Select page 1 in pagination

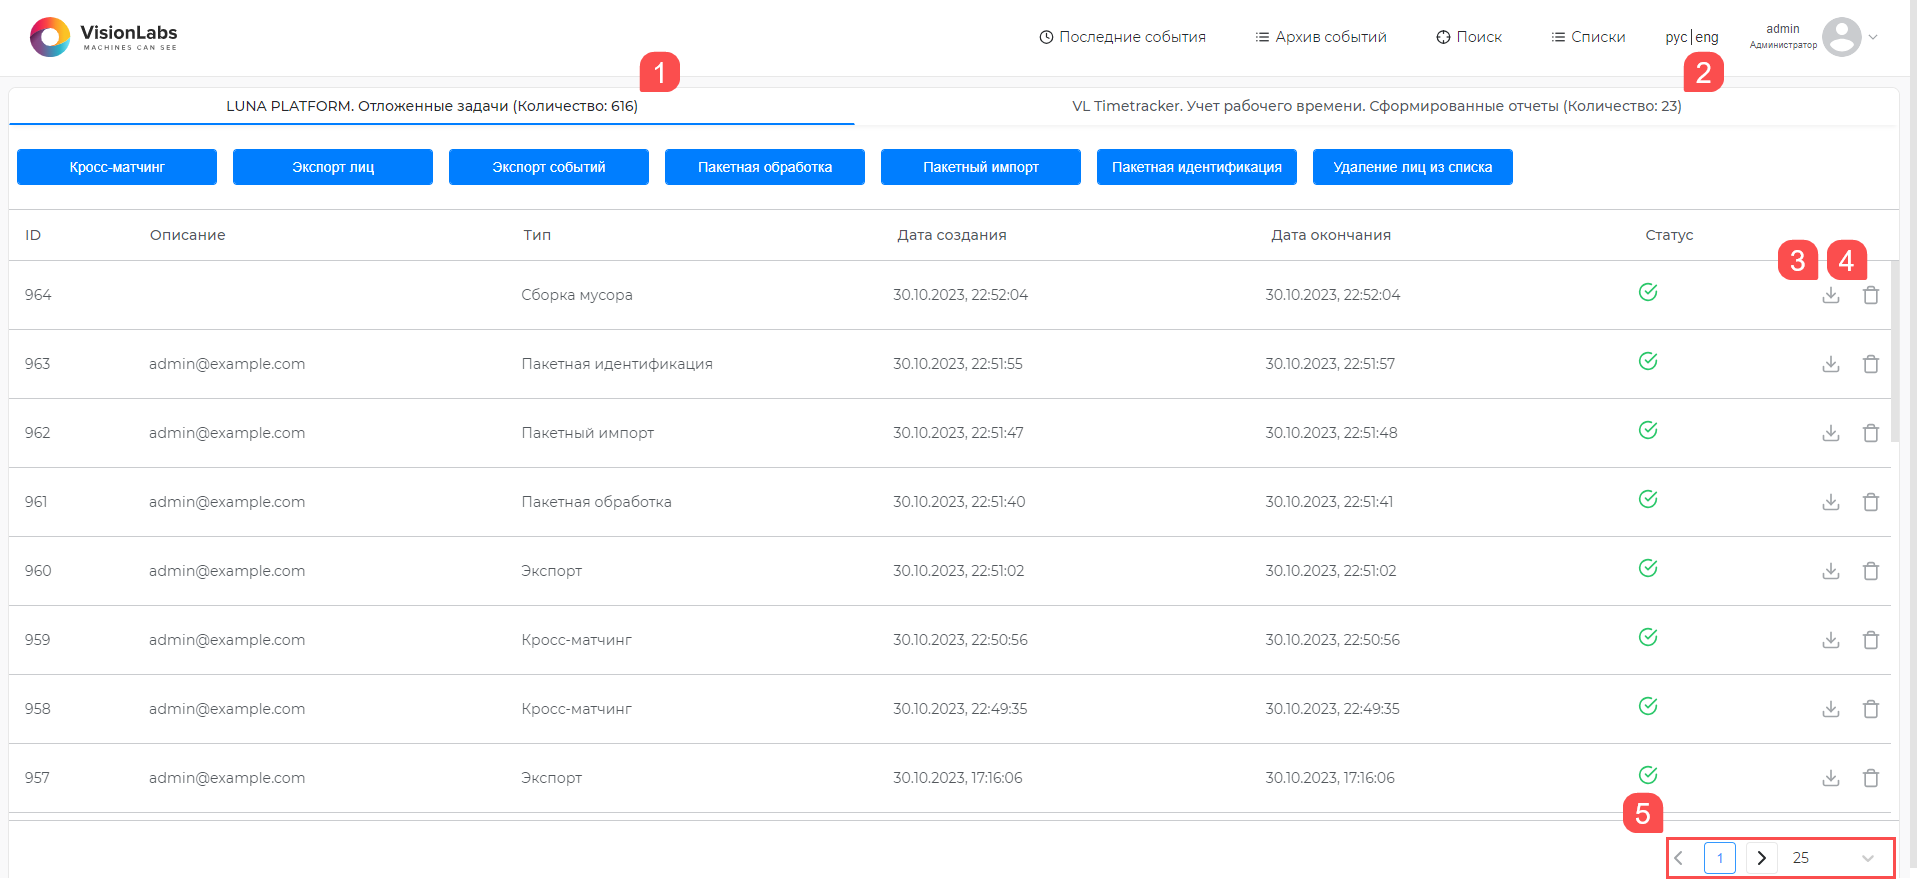click(x=1720, y=858)
